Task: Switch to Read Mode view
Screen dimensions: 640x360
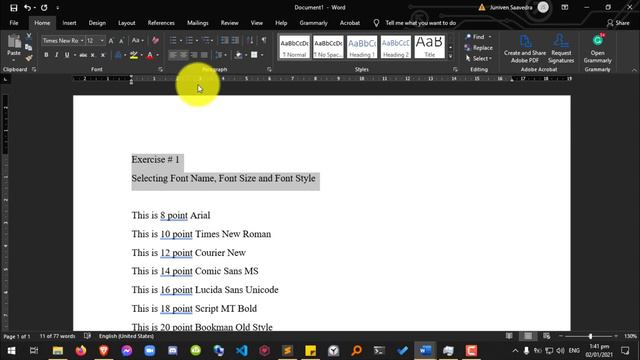Action: tap(509, 336)
